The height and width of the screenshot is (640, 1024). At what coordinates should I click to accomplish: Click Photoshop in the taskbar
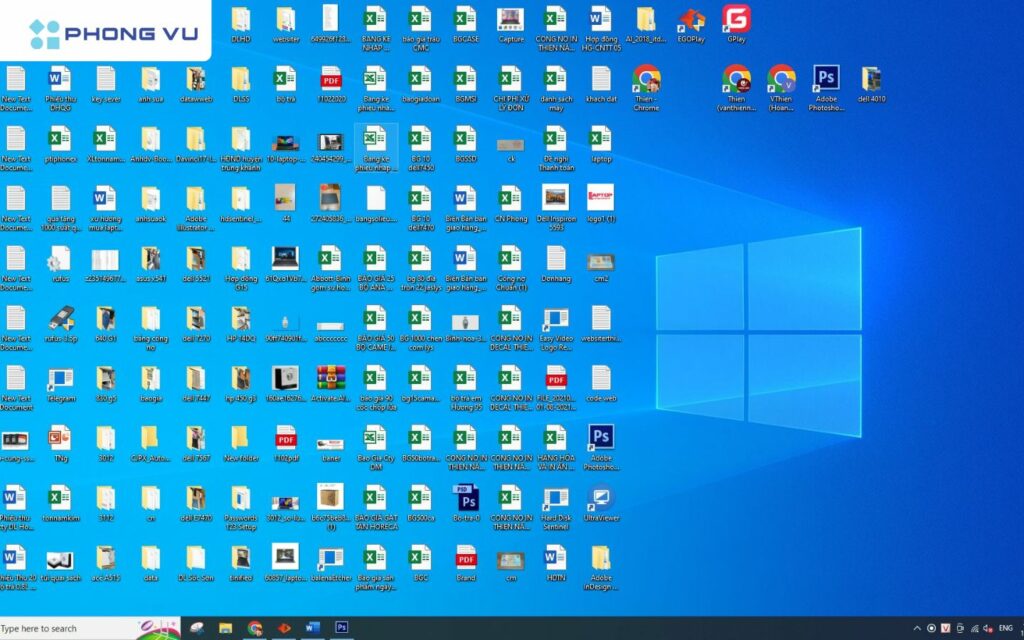(x=342, y=628)
